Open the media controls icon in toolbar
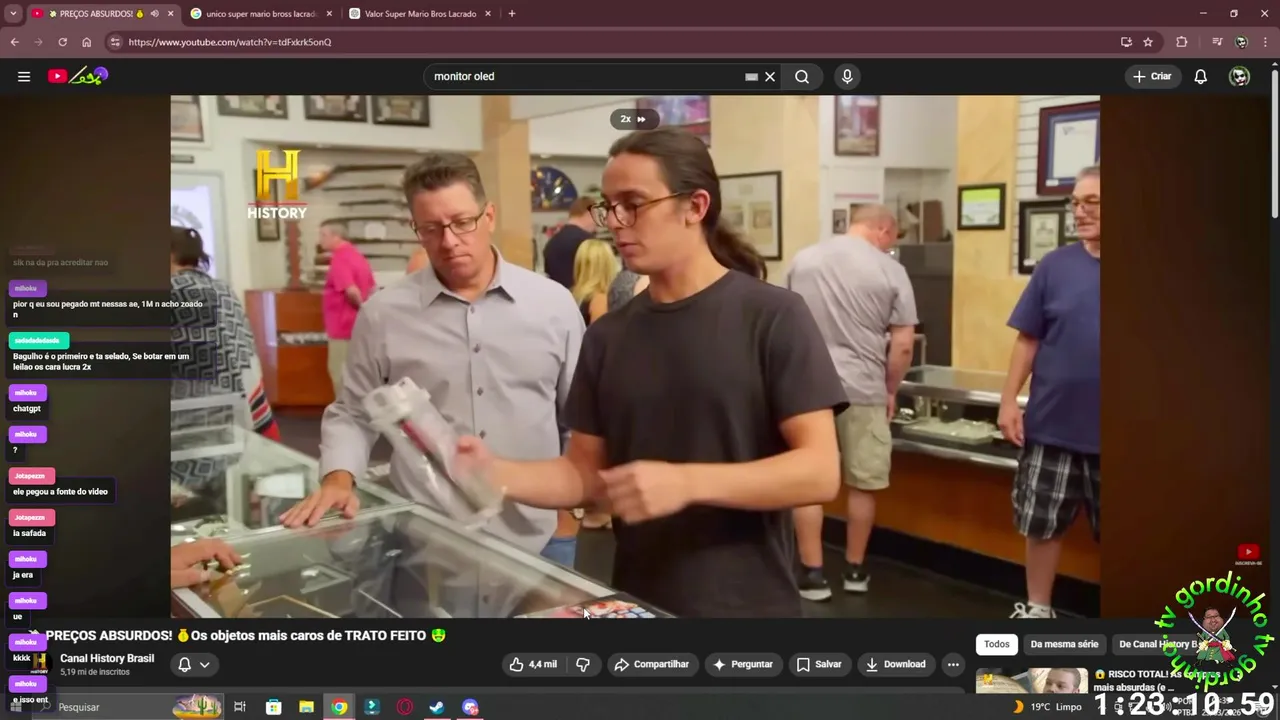The image size is (1280, 720). (x=1217, y=42)
